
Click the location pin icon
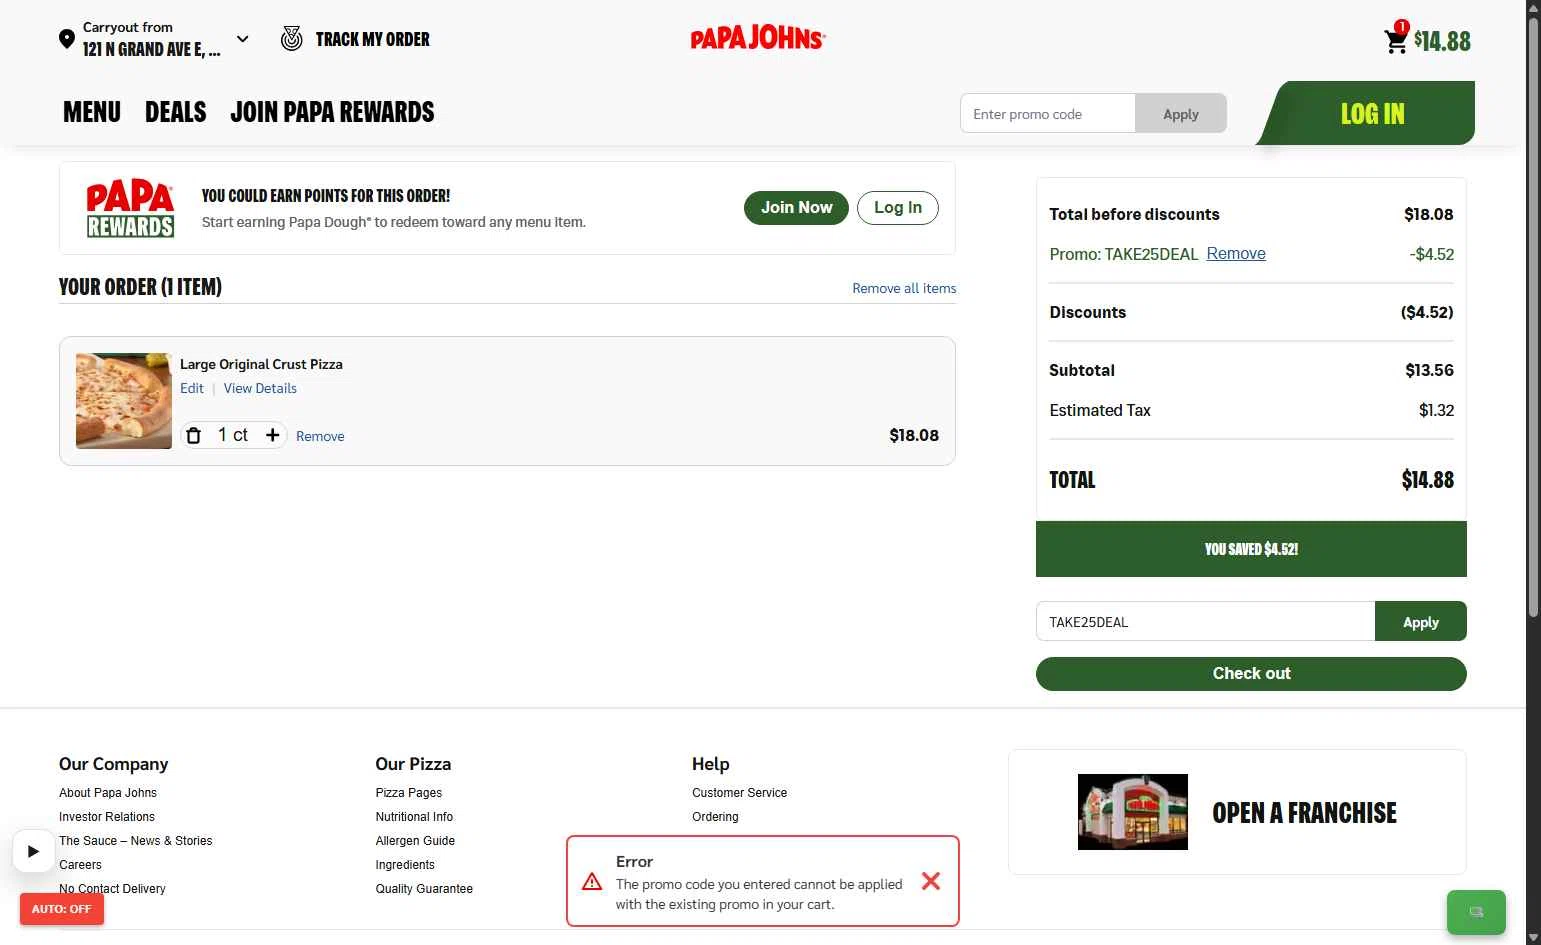click(x=67, y=39)
